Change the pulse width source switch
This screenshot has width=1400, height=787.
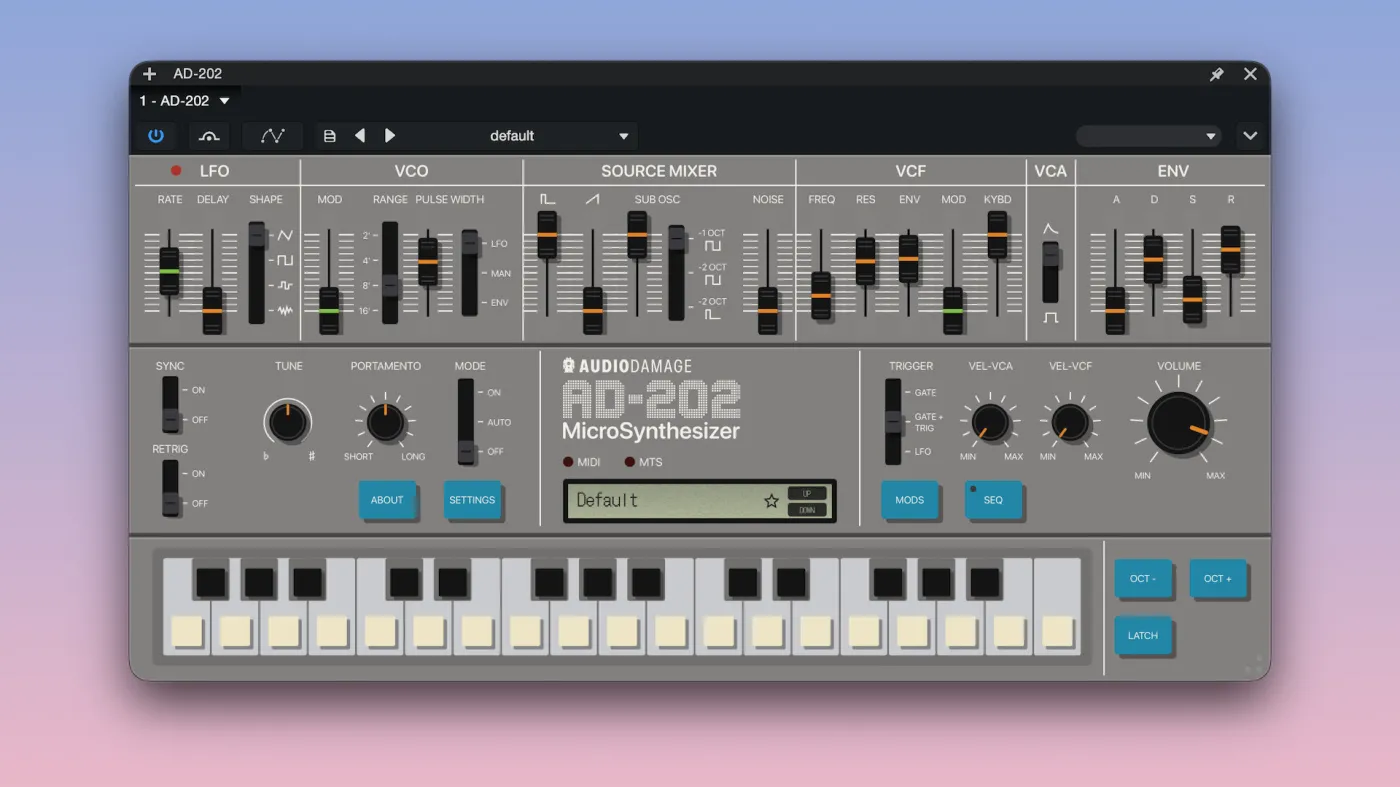(x=470, y=272)
